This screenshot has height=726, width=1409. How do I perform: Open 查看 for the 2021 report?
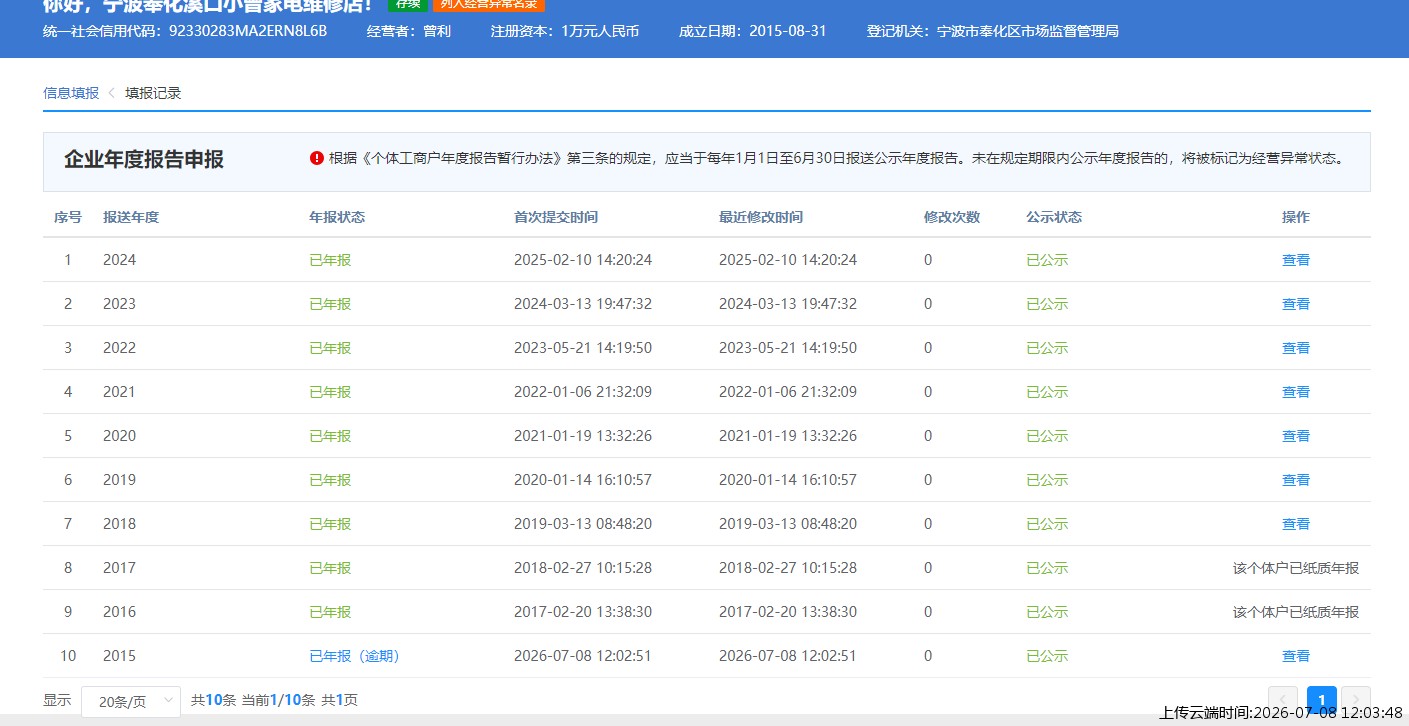[x=1296, y=392]
